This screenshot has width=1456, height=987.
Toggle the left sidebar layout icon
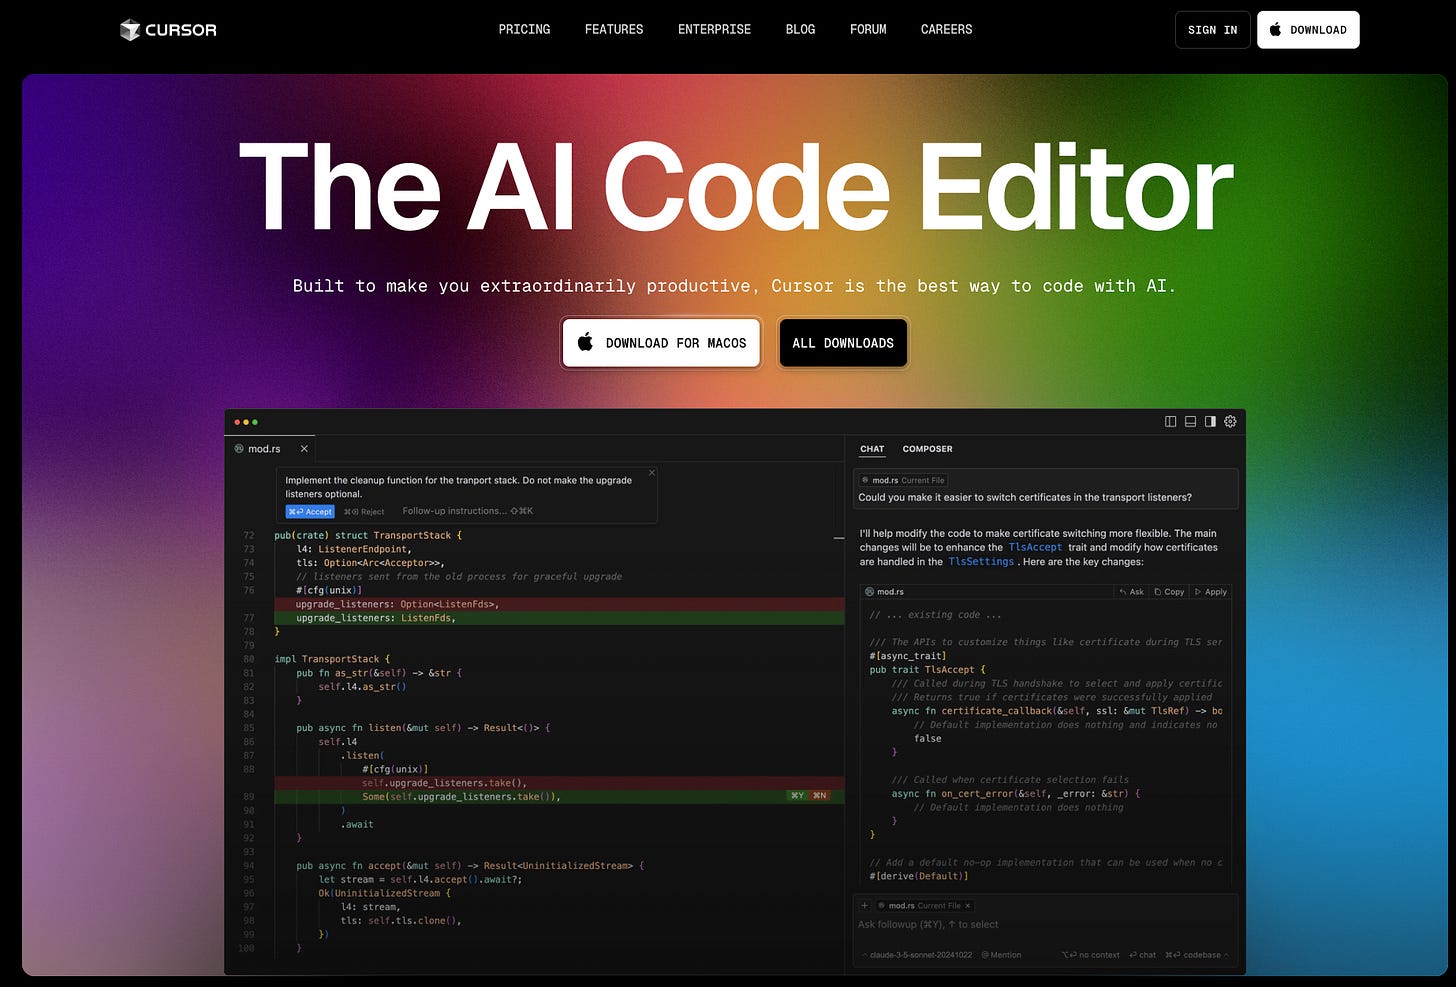[1171, 422]
